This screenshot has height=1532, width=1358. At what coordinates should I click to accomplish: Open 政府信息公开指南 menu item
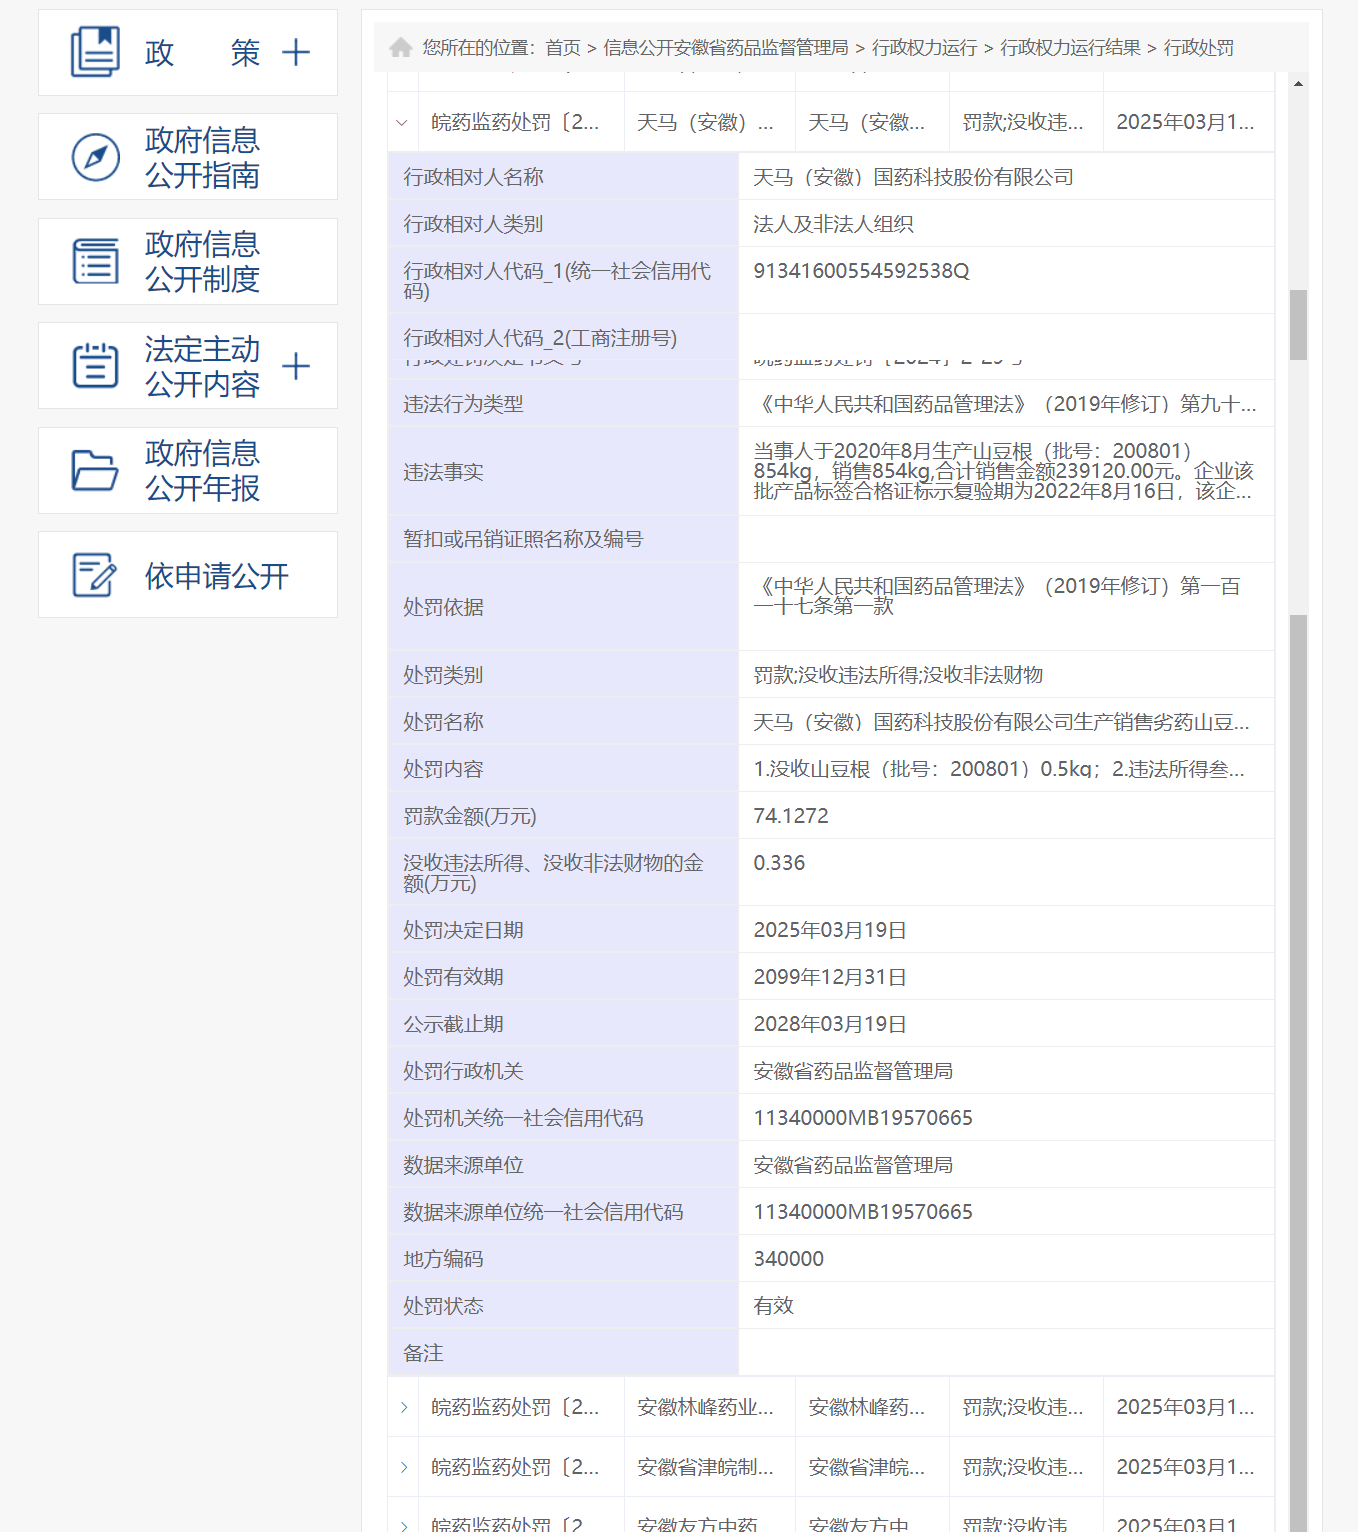(x=188, y=157)
